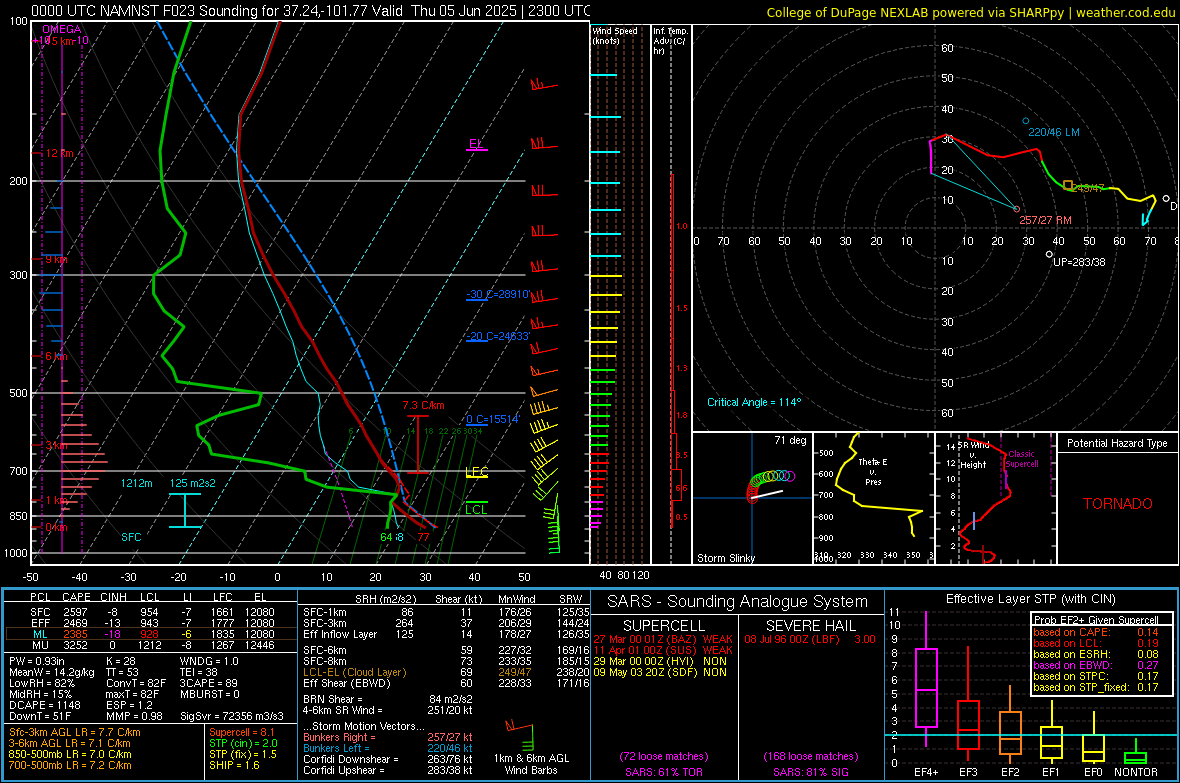Click the cyan 1212m label
The image size is (1180, 783).
[136, 483]
